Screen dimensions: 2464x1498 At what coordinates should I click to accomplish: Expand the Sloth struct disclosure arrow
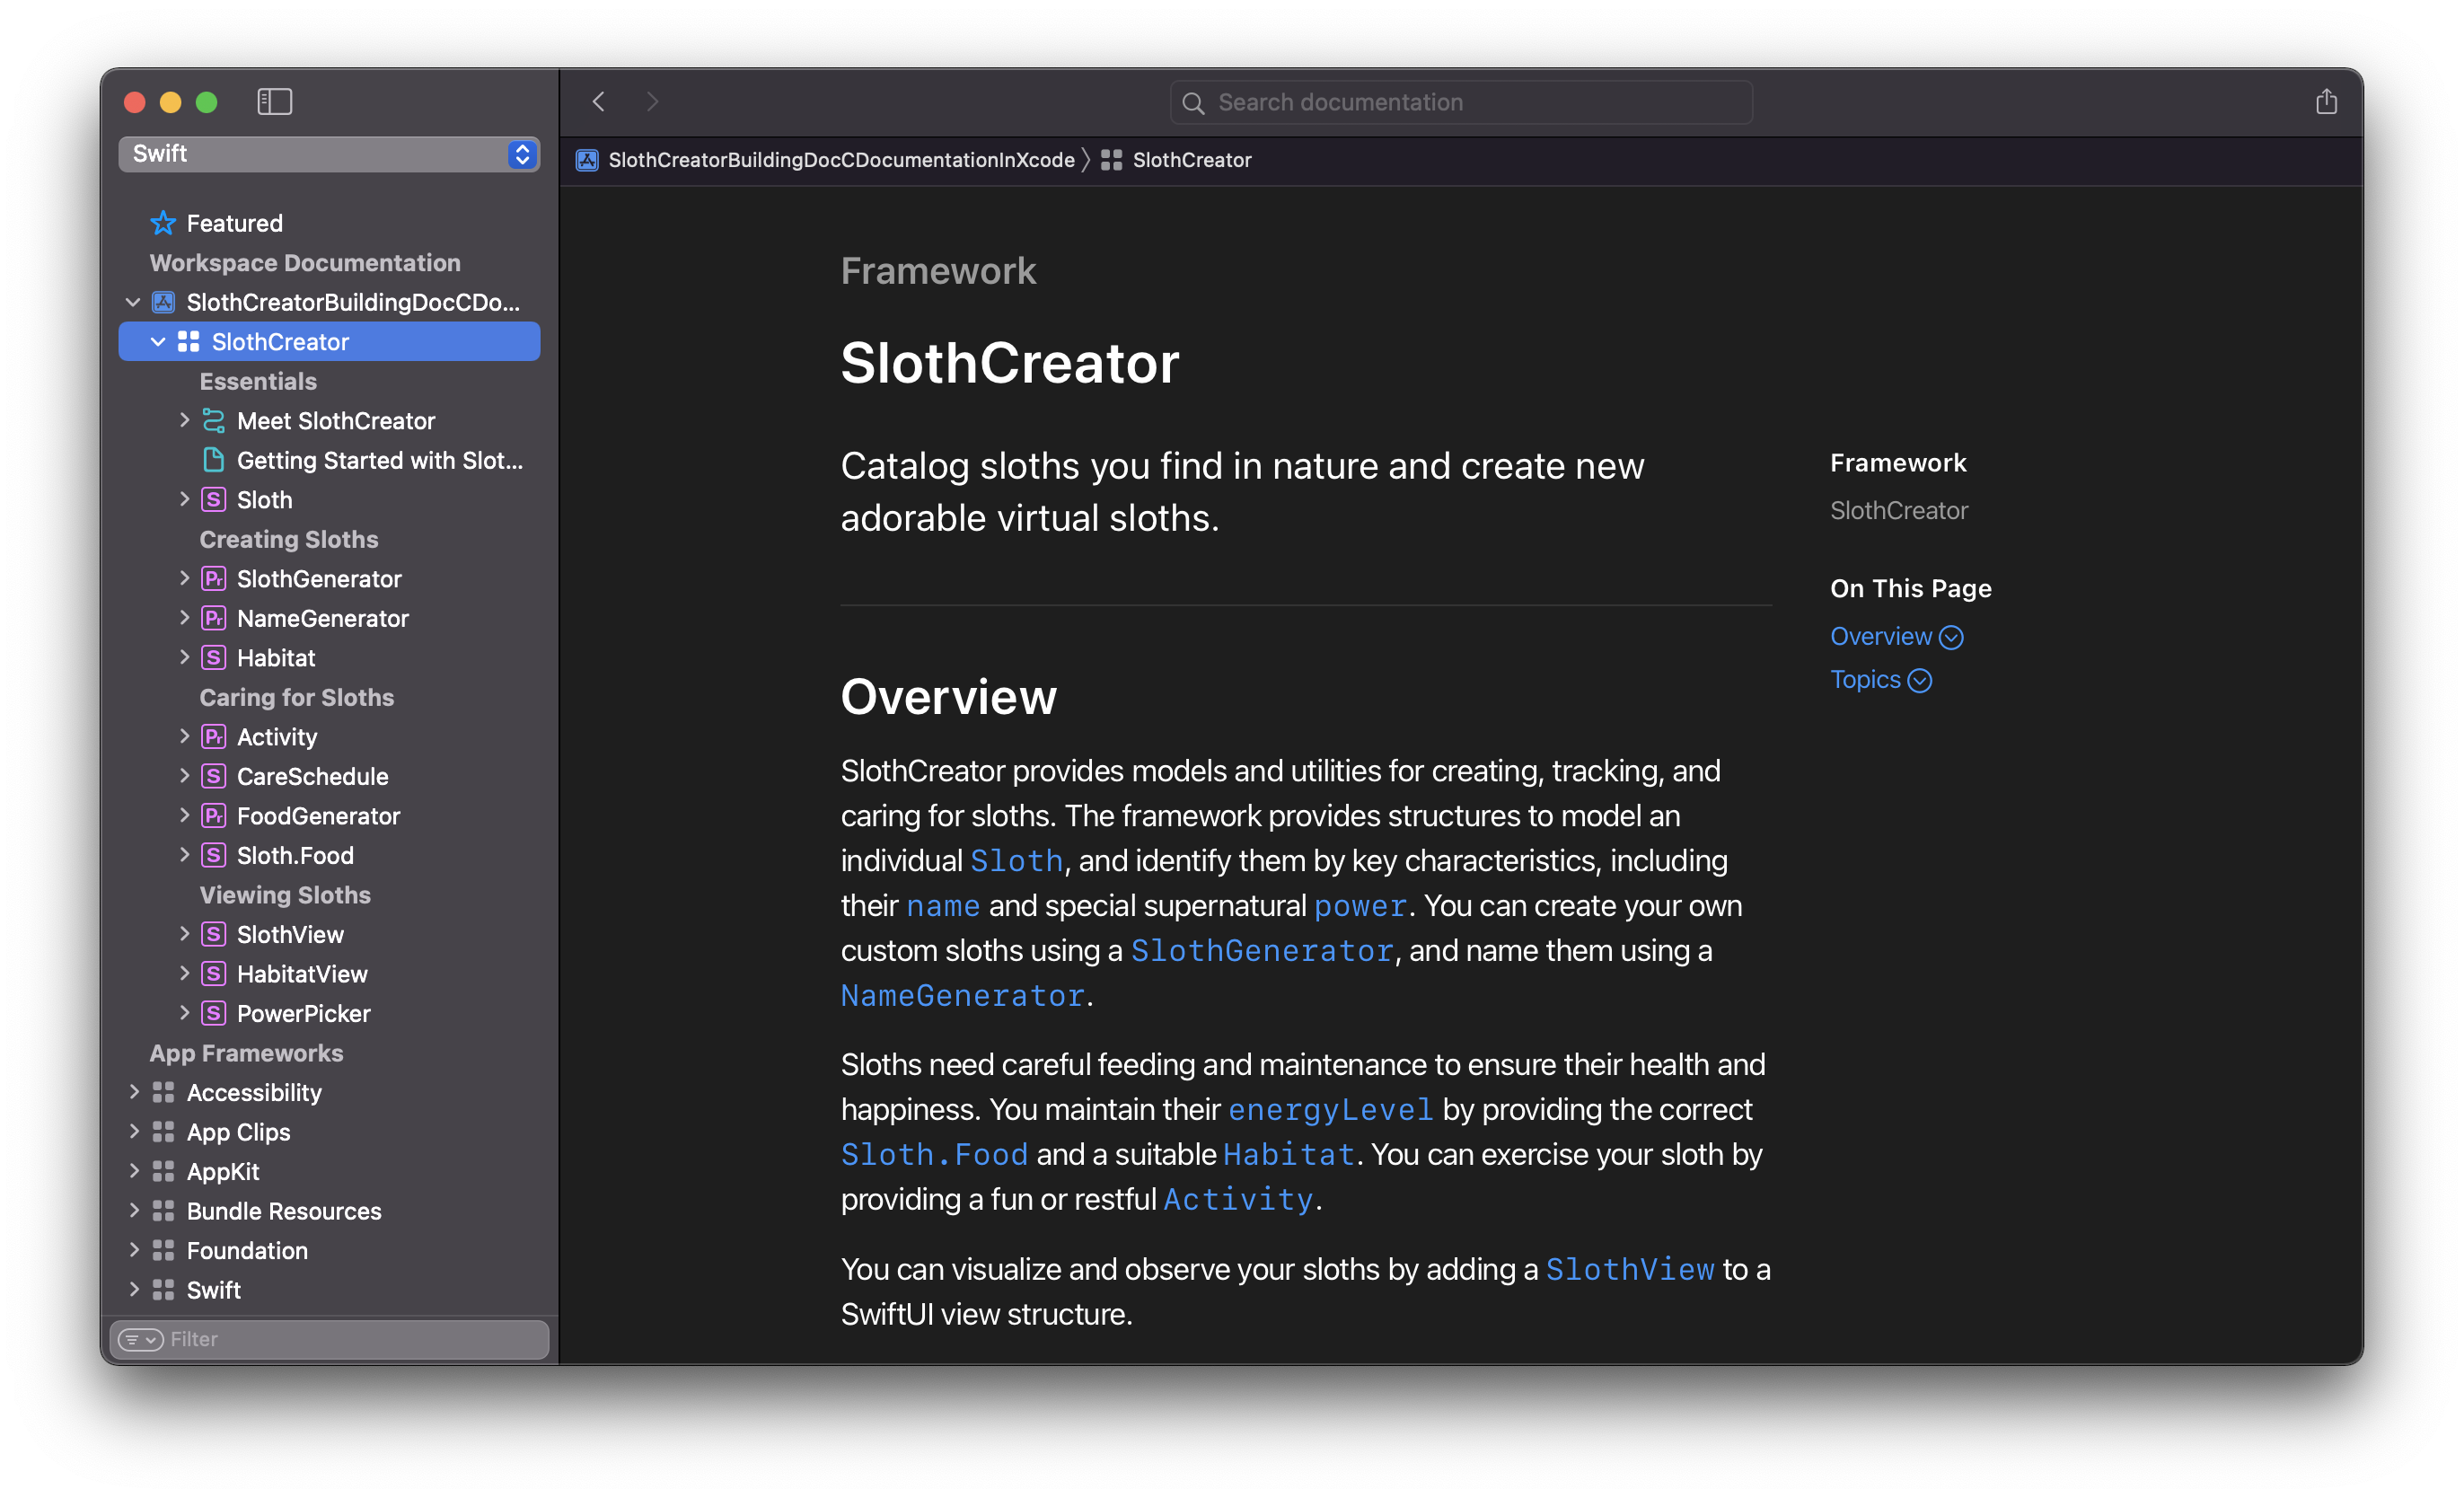click(184, 500)
